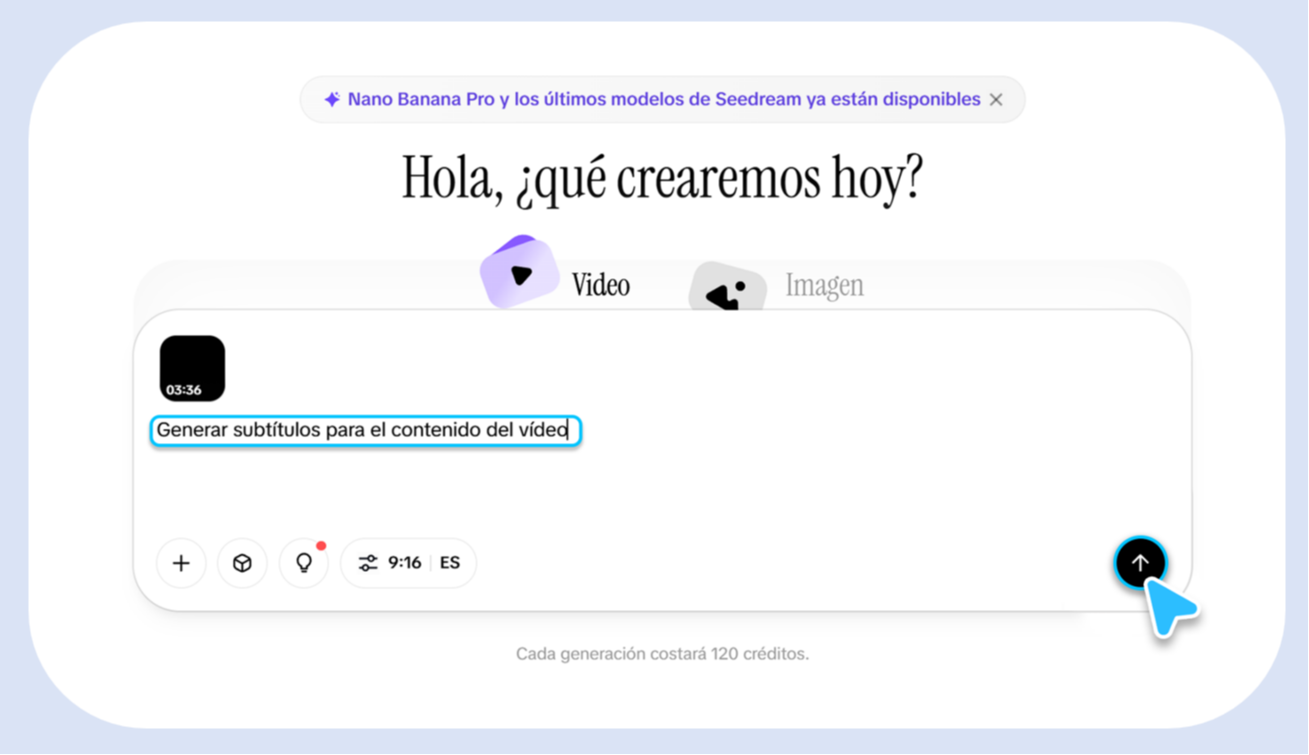Dismiss the Nano Banana Pro announcement banner

point(996,99)
